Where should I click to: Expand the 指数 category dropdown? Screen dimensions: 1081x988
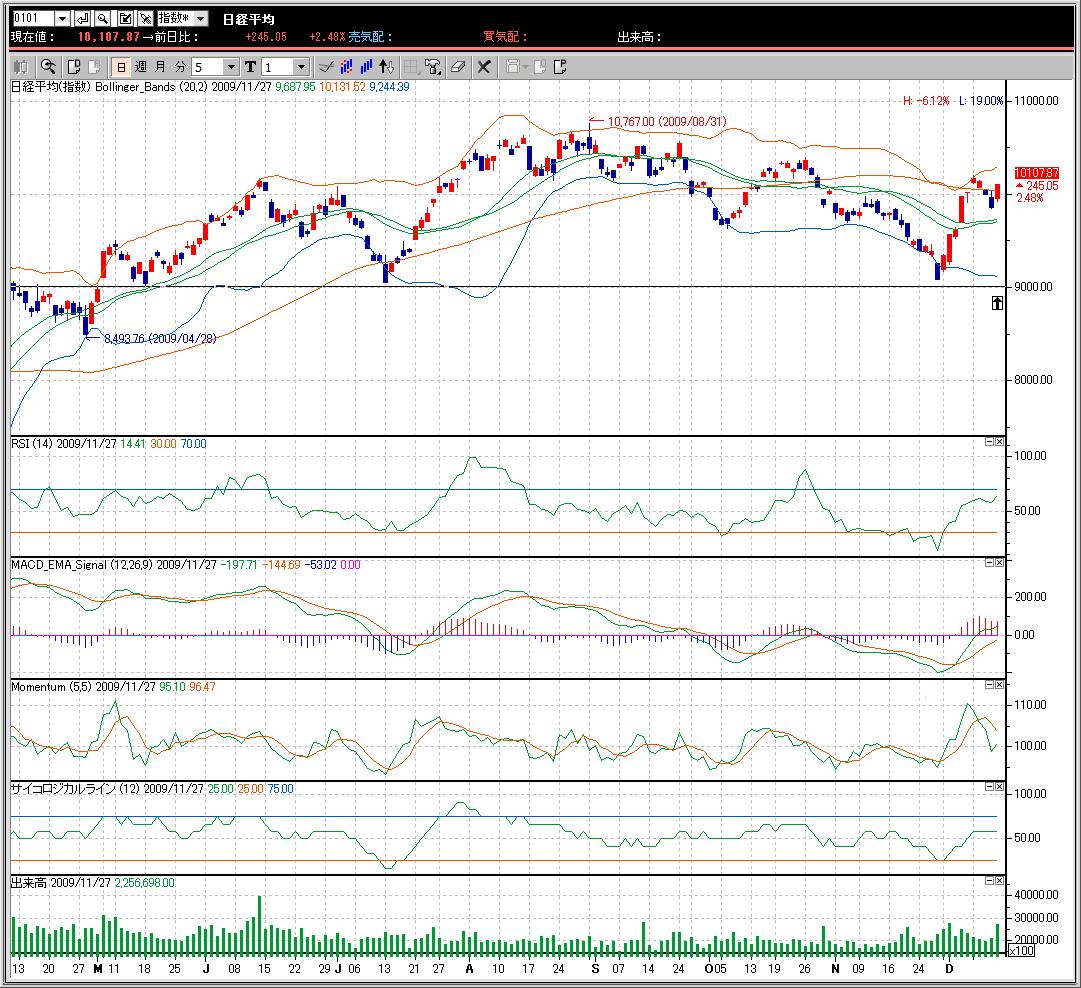200,19
